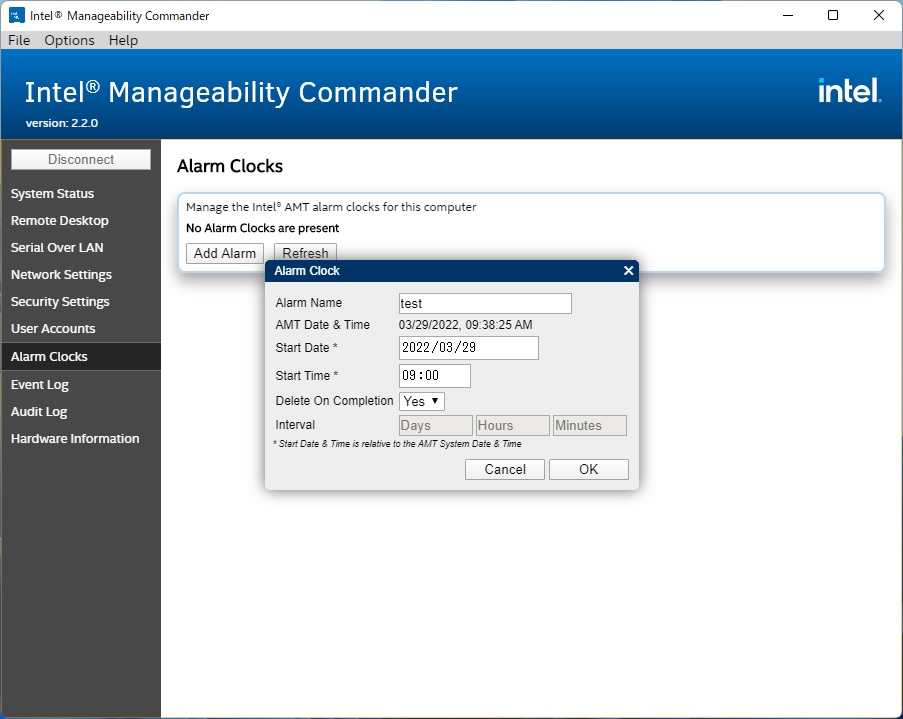Image resolution: width=903 pixels, height=719 pixels.
Task: Click the app icon in title bar
Action: [x=17, y=16]
